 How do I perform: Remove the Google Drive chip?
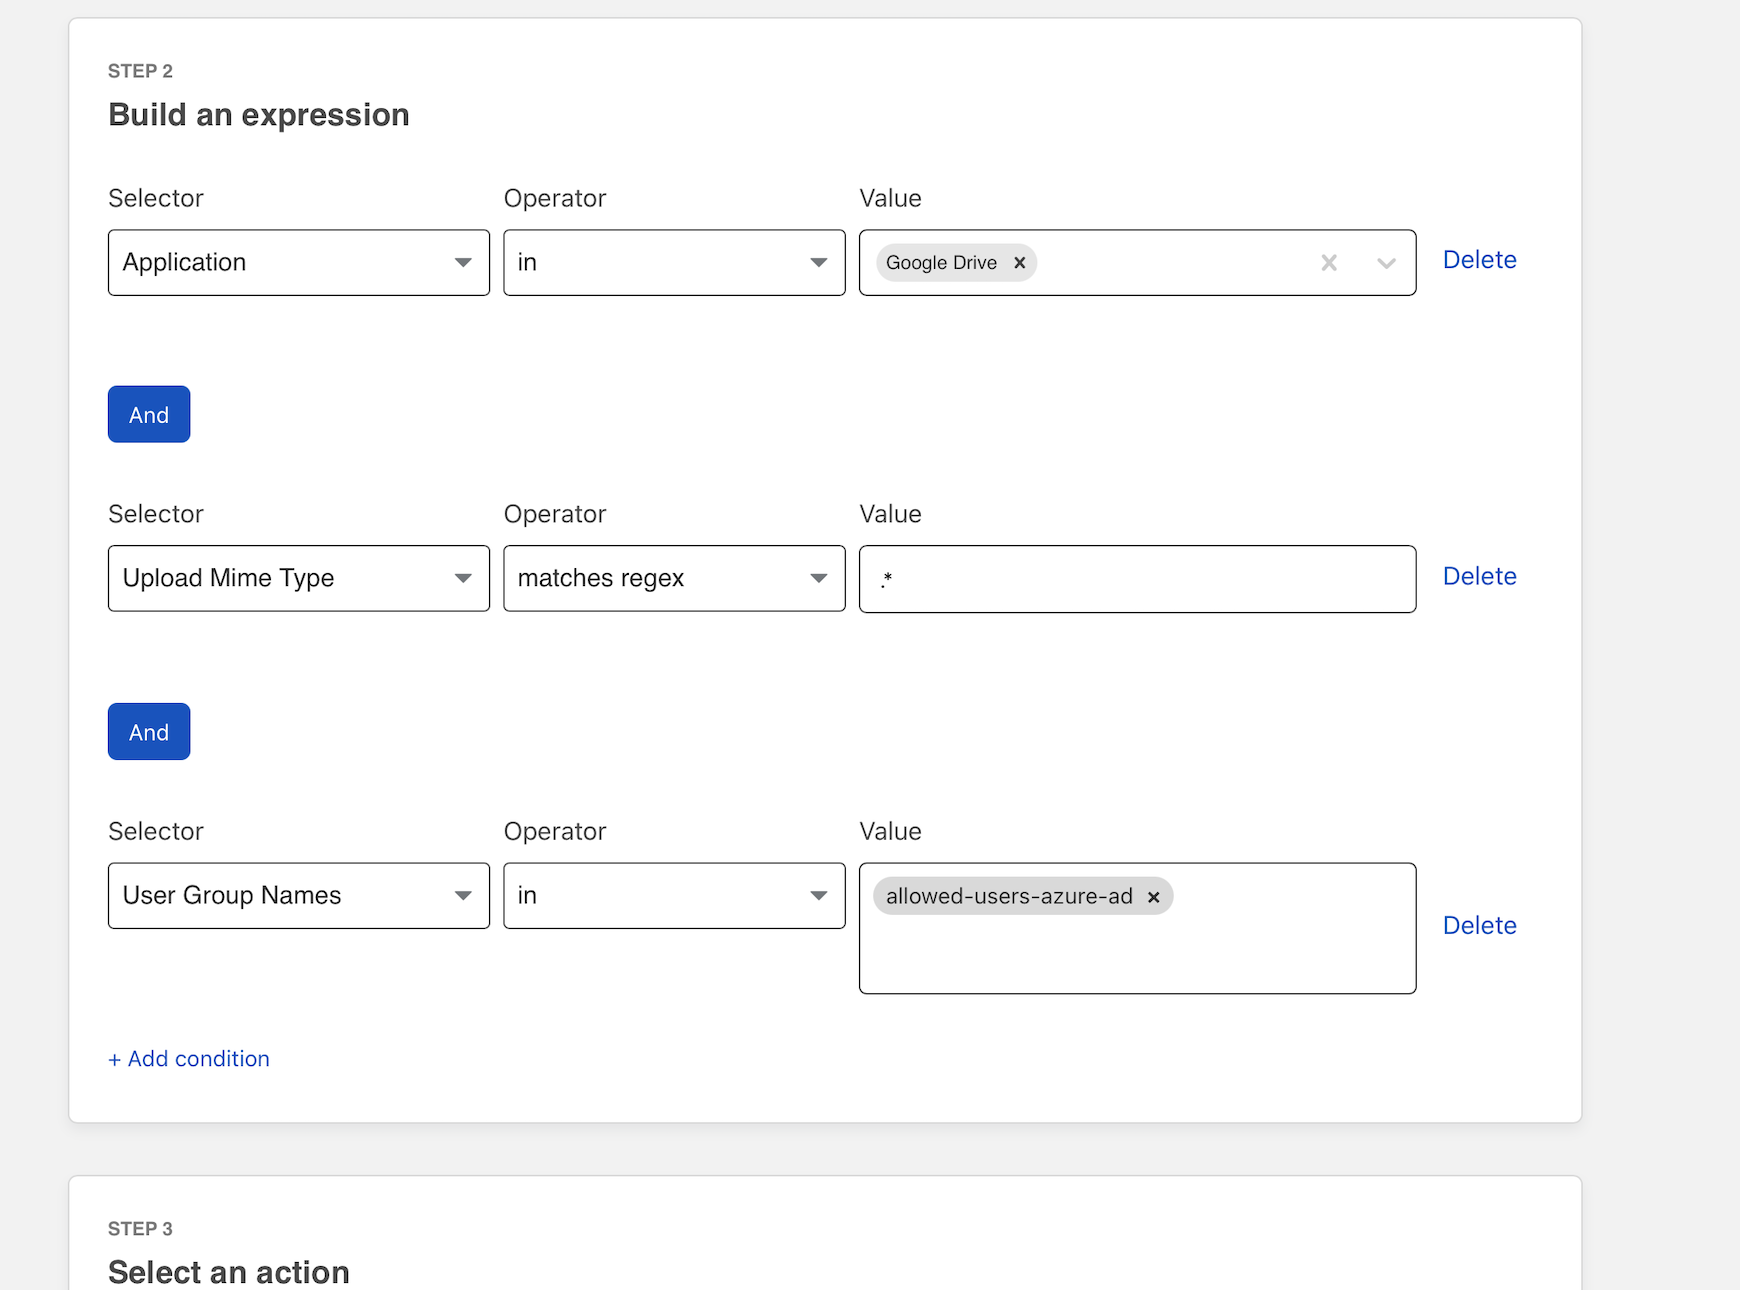[1019, 263]
